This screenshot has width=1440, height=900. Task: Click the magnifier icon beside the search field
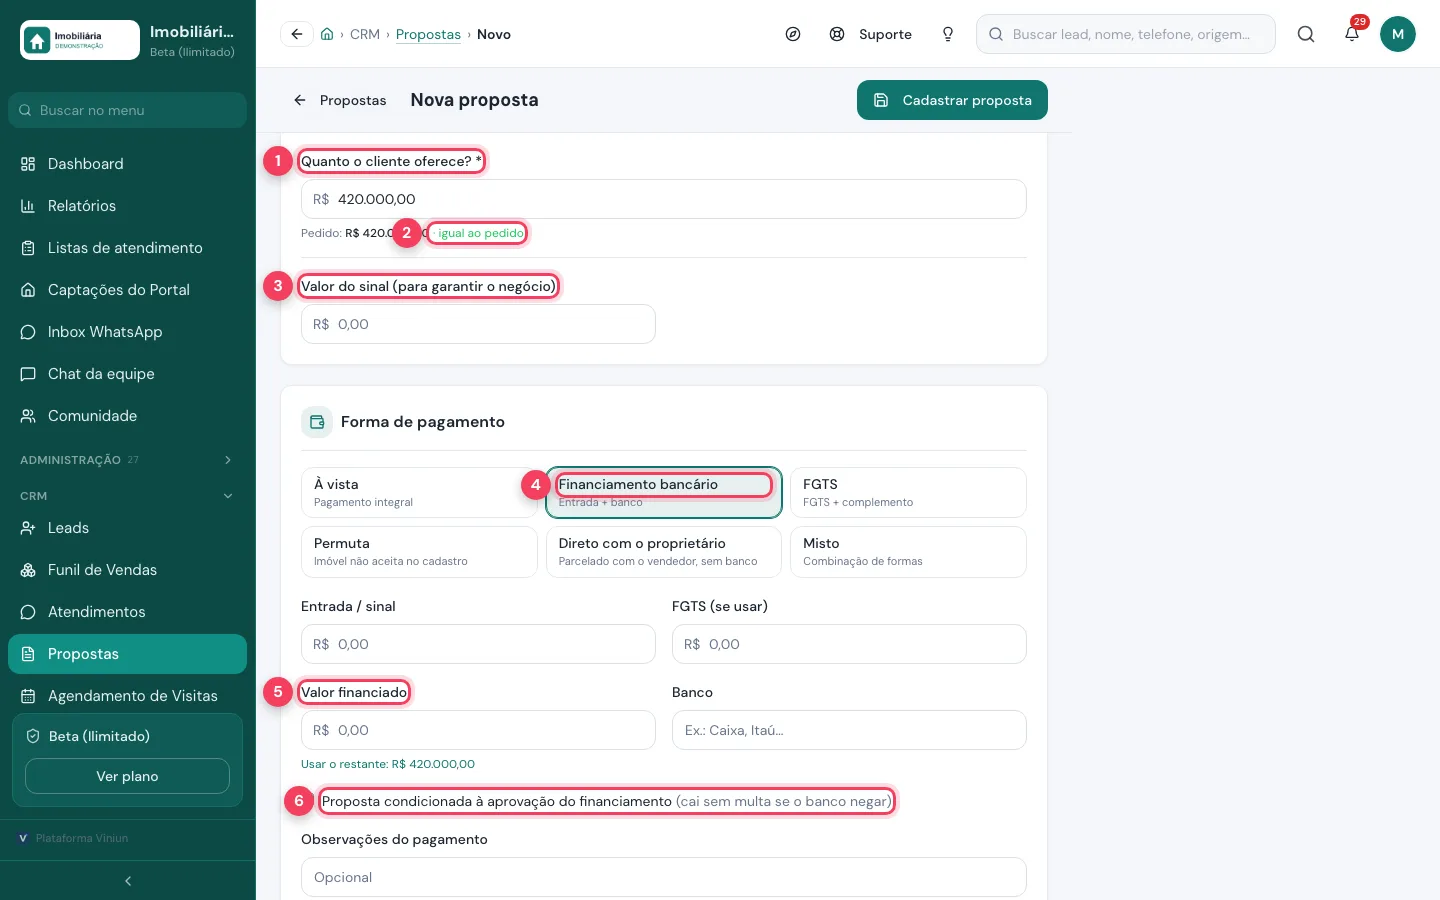pyautogui.click(x=1306, y=34)
